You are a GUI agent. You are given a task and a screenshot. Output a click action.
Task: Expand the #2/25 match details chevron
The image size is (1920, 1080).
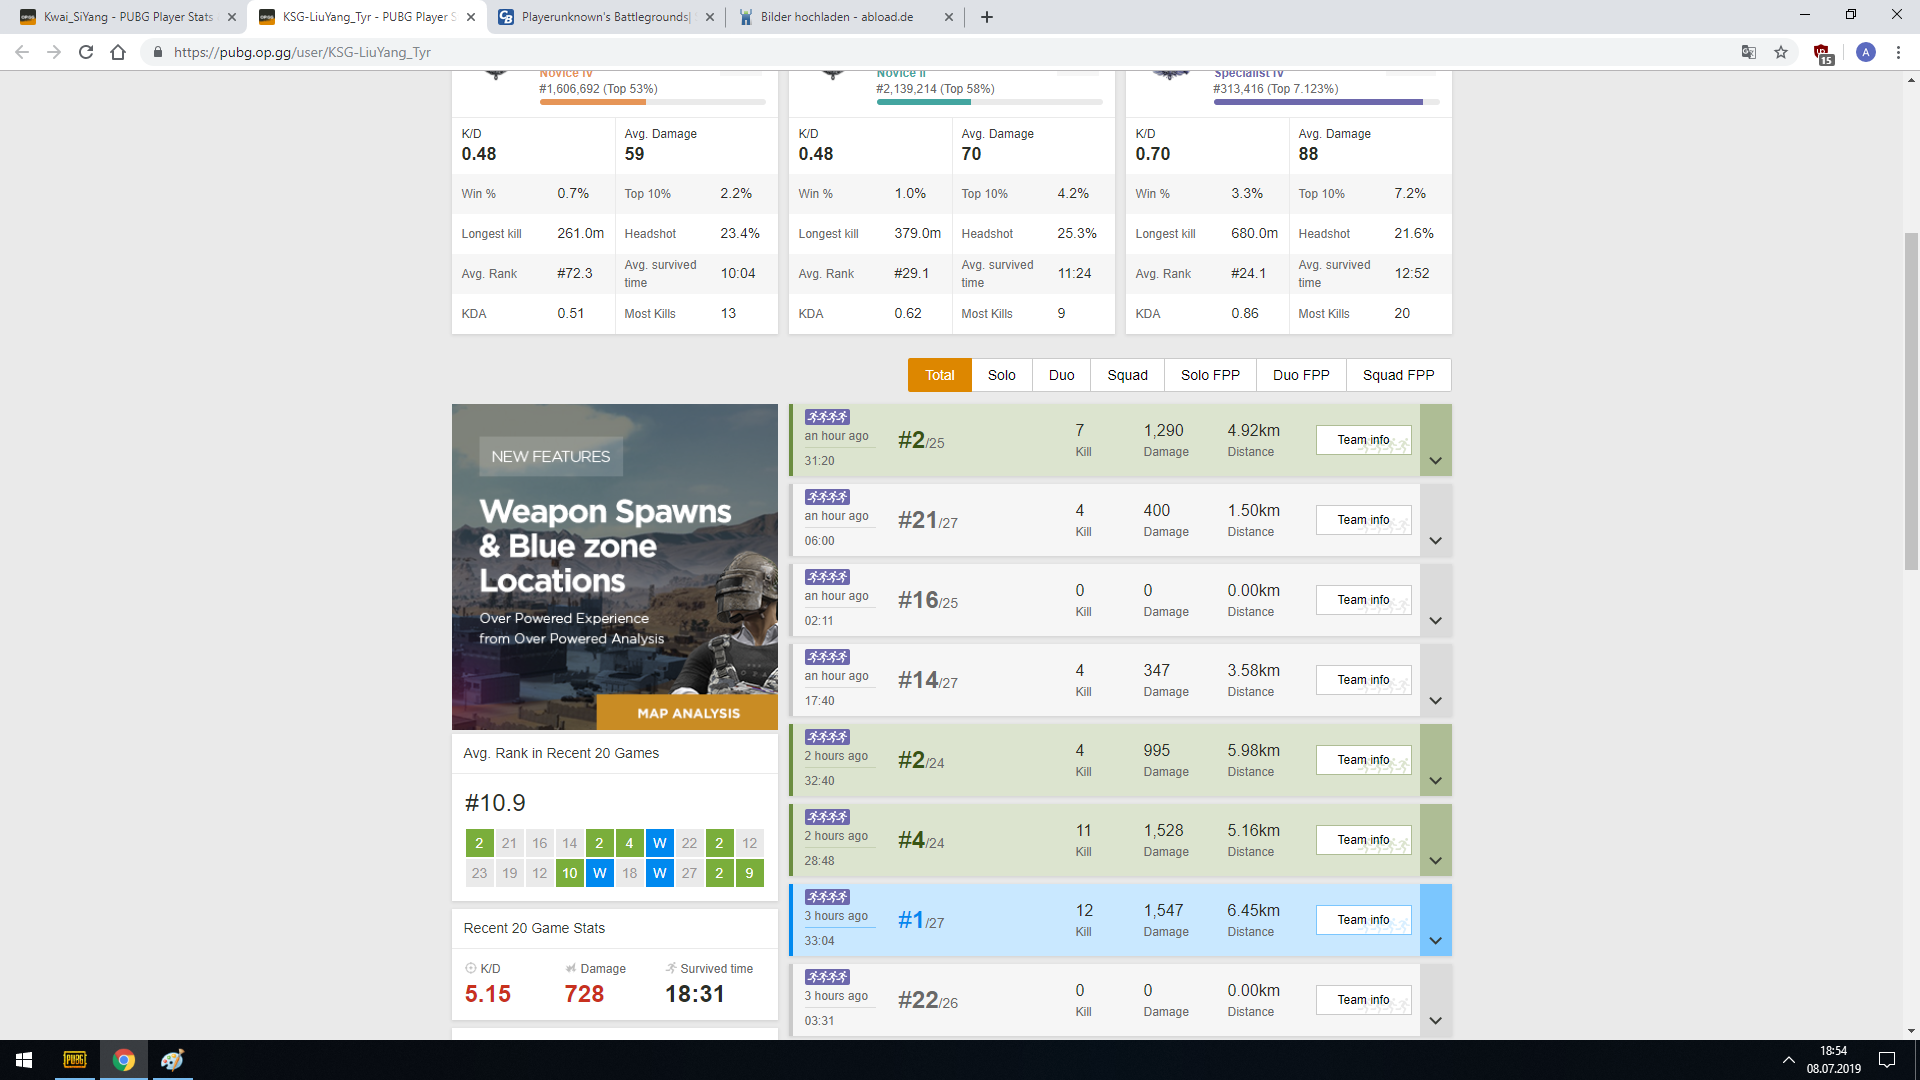click(x=1435, y=461)
